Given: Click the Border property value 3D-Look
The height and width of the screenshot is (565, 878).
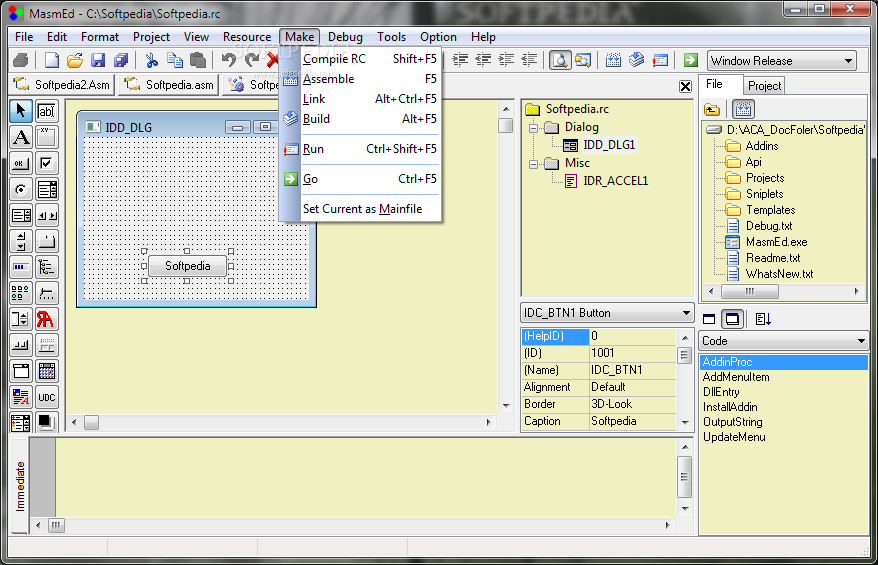Looking at the screenshot, I should tap(633, 404).
